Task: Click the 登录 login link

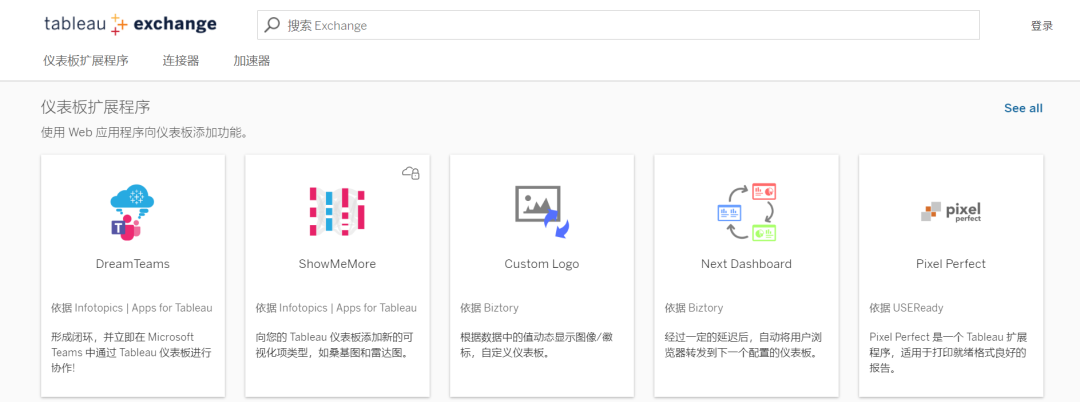Action: click(1041, 26)
